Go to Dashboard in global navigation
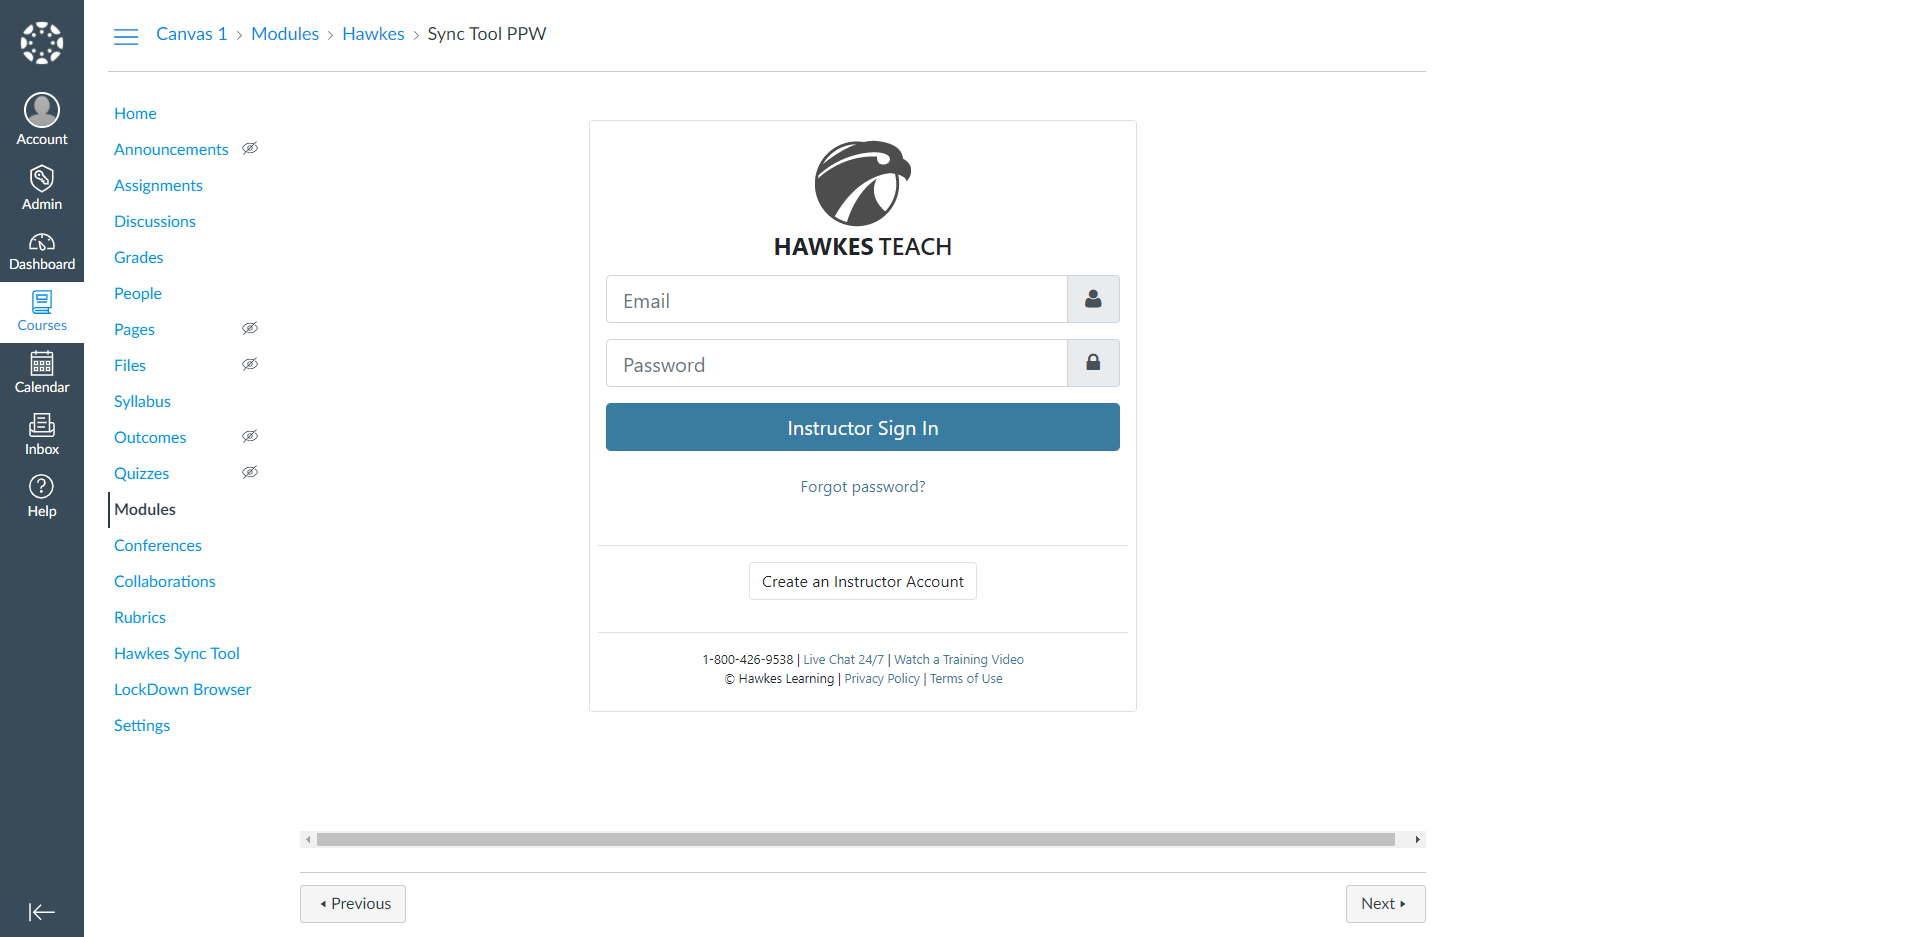 tap(42, 251)
